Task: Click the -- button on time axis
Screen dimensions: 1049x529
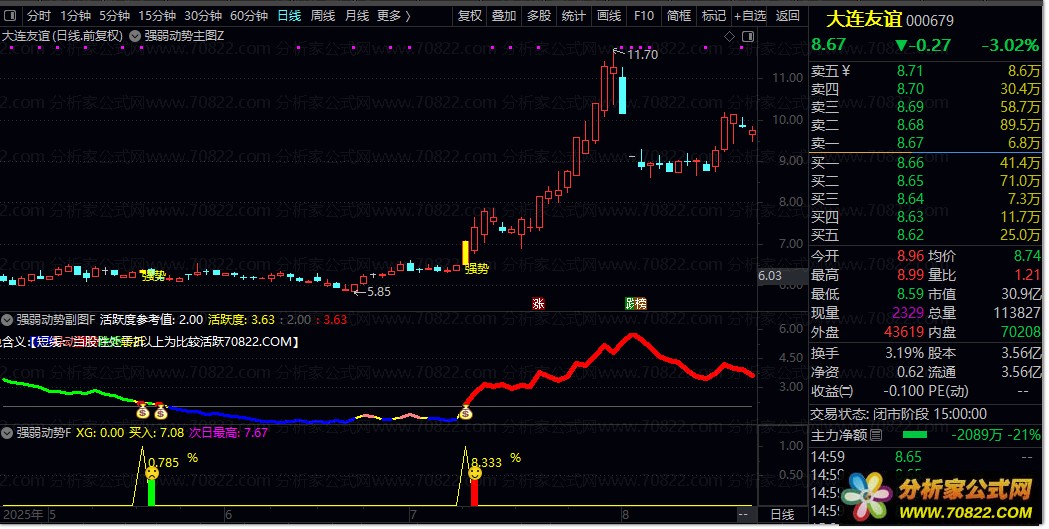Action: click(x=743, y=514)
